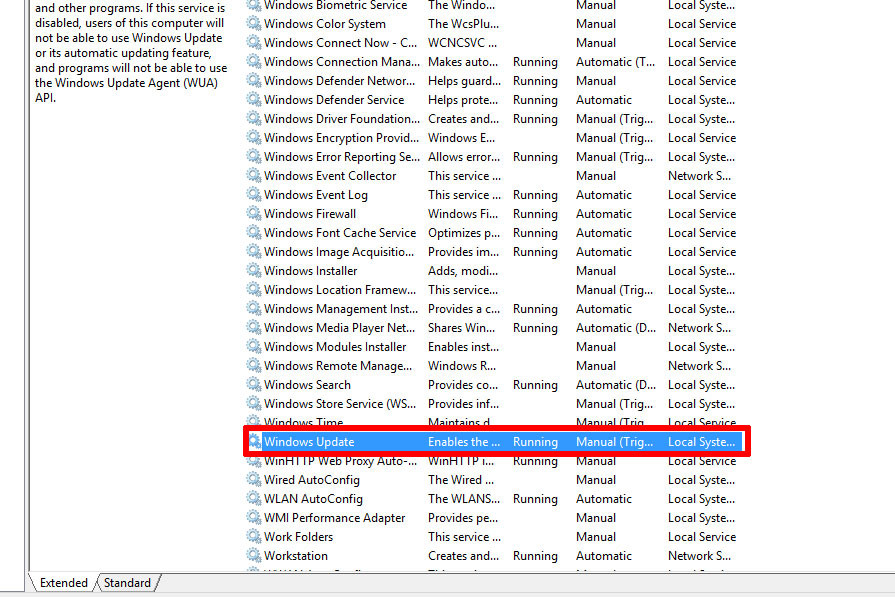
Task: Click the gear icon beside Windows Installer
Action: click(253, 271)
